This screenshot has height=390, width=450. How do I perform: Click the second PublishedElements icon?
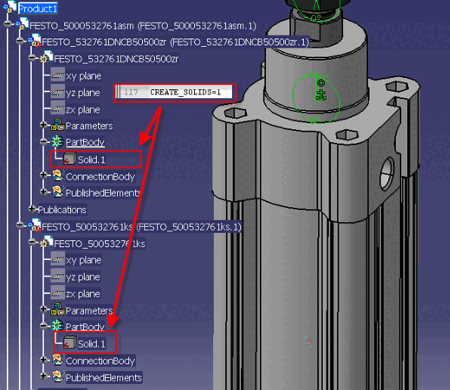(x=57, y=376)
